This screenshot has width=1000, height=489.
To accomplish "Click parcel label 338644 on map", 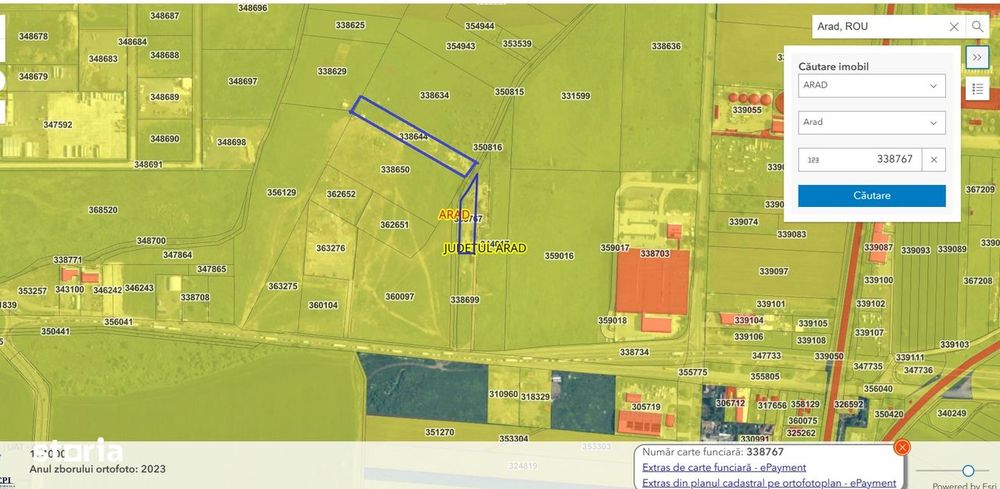I will pos(413,136).
